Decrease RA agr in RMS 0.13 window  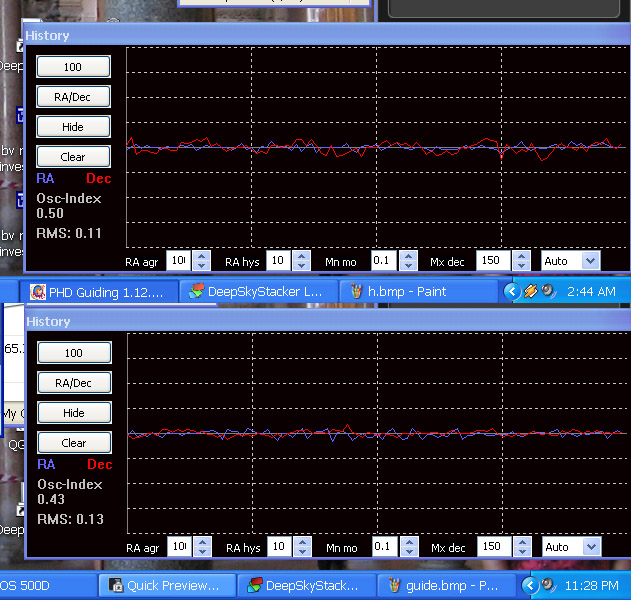coord(202,551)
